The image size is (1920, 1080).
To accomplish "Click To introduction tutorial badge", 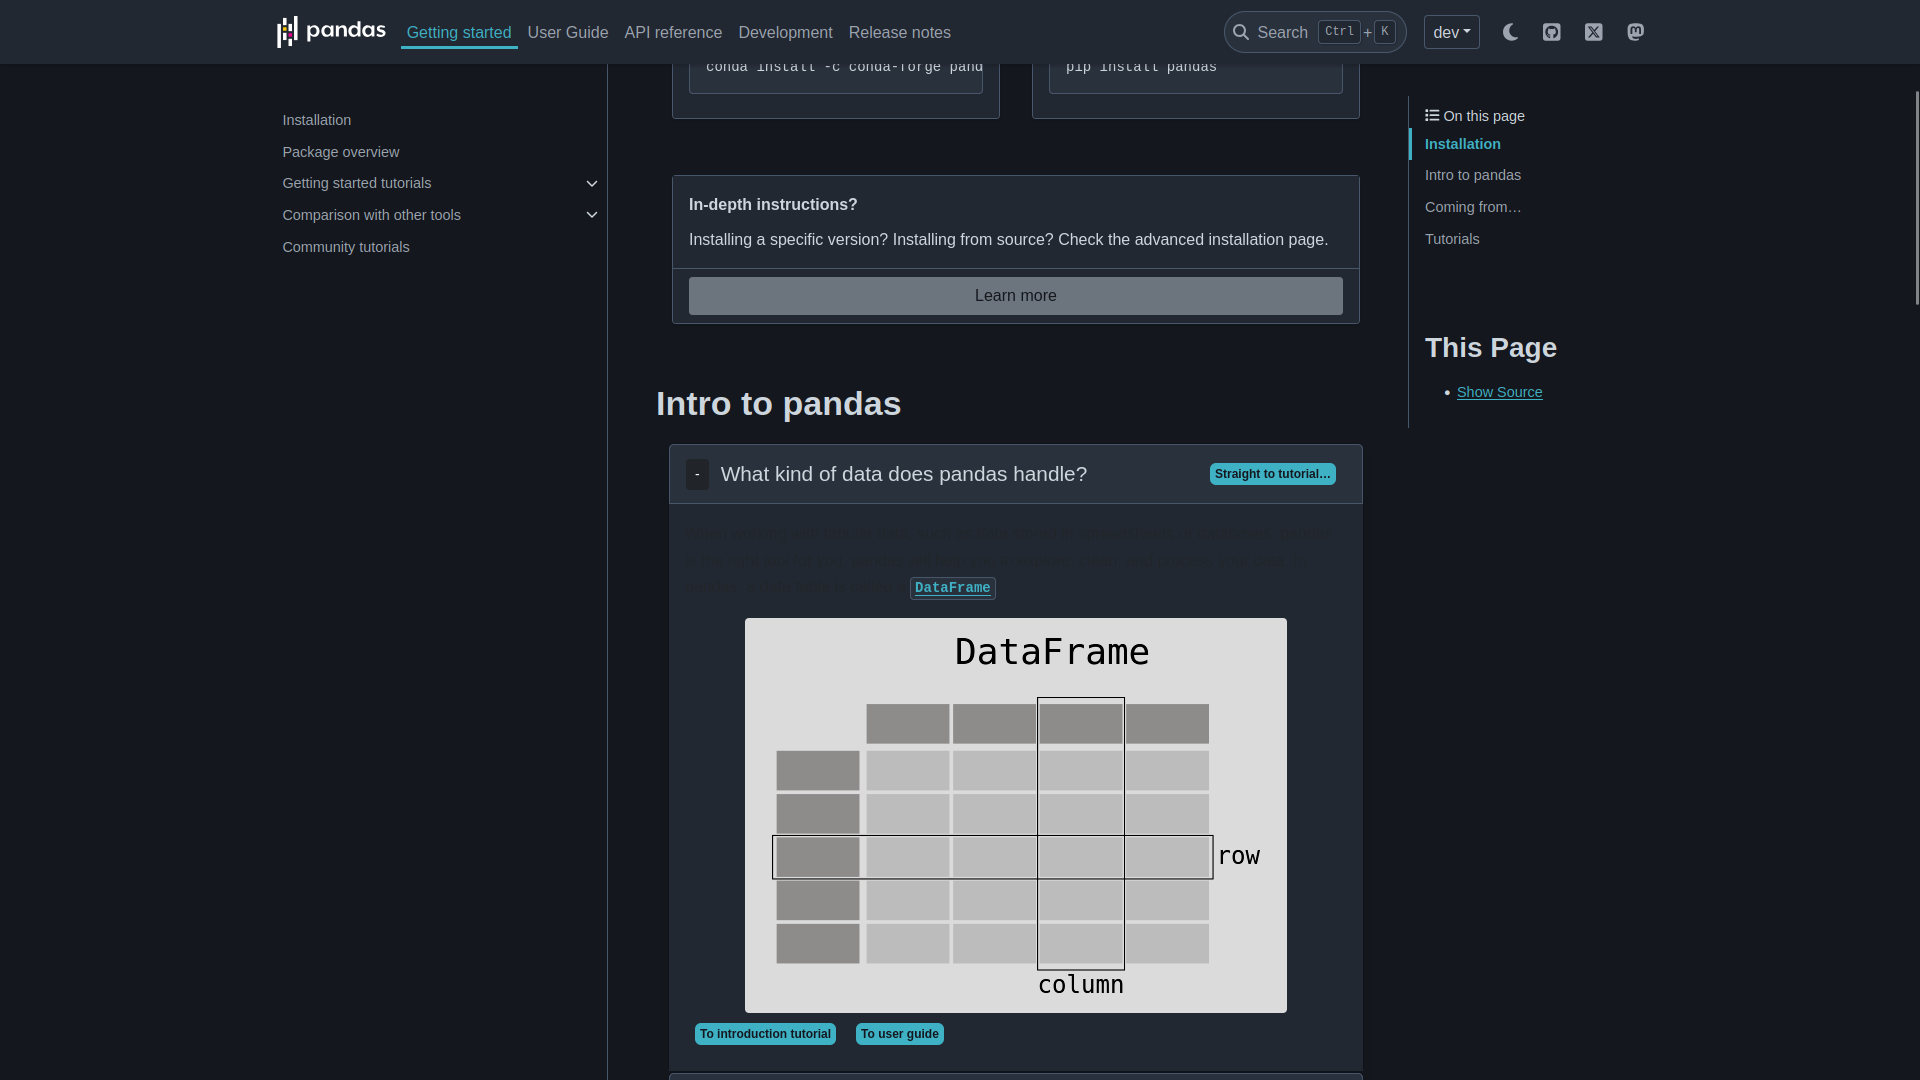I will point(766,1034).
